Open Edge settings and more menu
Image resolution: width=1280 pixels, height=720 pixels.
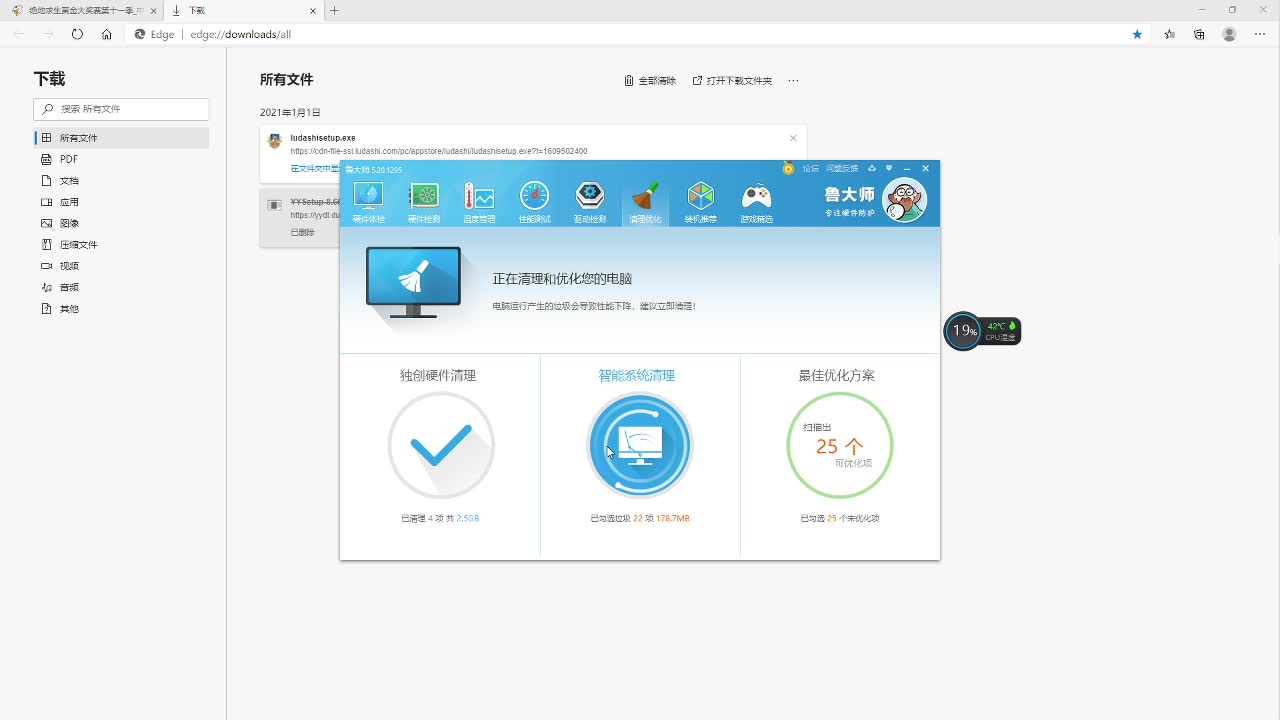click(1260, 34)
